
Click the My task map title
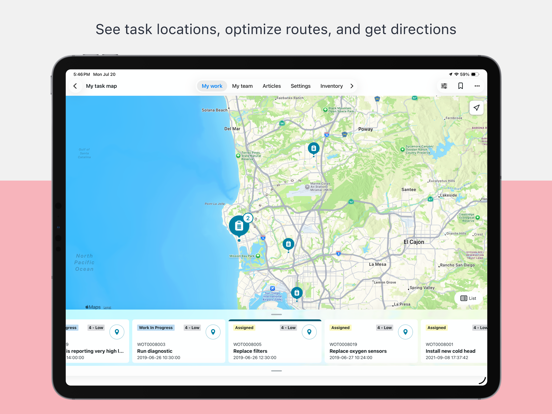coord(101,86)
